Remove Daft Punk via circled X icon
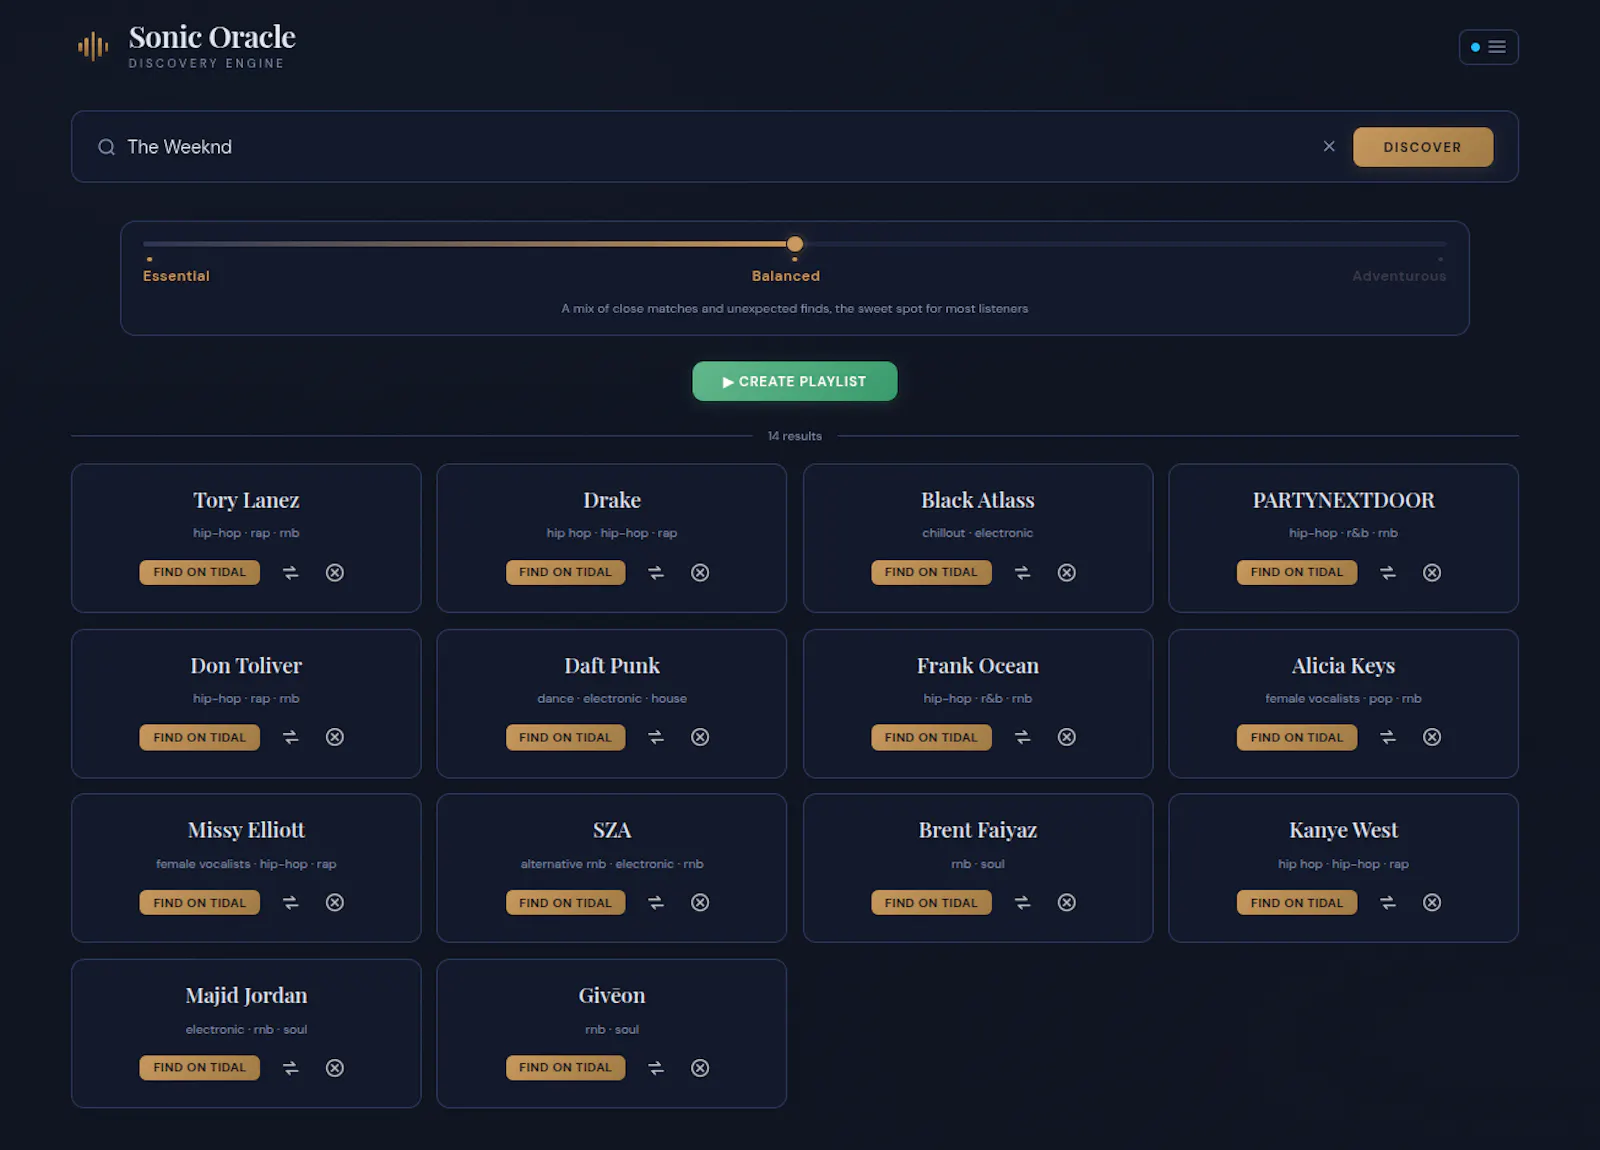Viewport: 1600px width, 1150px height. (700, 737)
